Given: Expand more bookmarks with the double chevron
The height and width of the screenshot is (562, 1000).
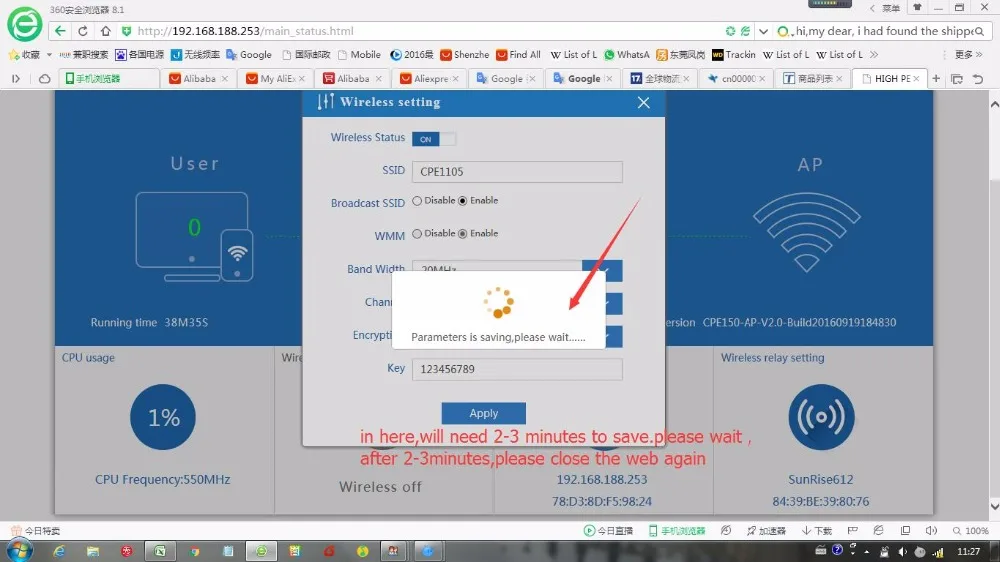Looking at the screenshot, I should click(874, 55).
